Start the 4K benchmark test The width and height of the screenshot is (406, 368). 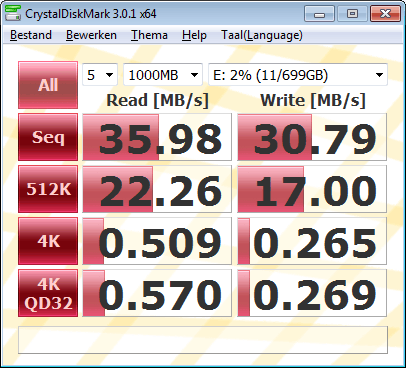(48, 241)
